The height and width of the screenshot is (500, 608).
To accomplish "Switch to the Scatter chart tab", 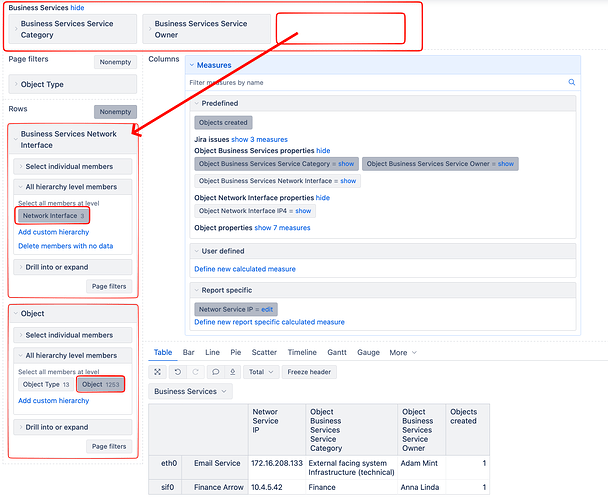I will tap(264, 353).
